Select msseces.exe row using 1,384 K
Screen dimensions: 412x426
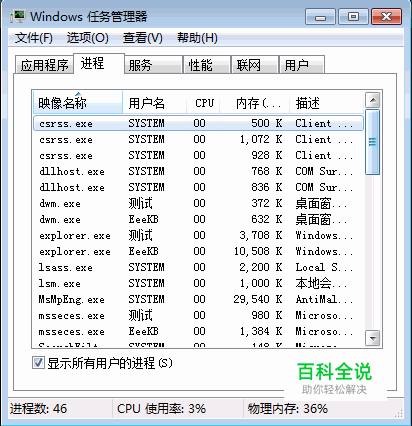coord(198,331)
